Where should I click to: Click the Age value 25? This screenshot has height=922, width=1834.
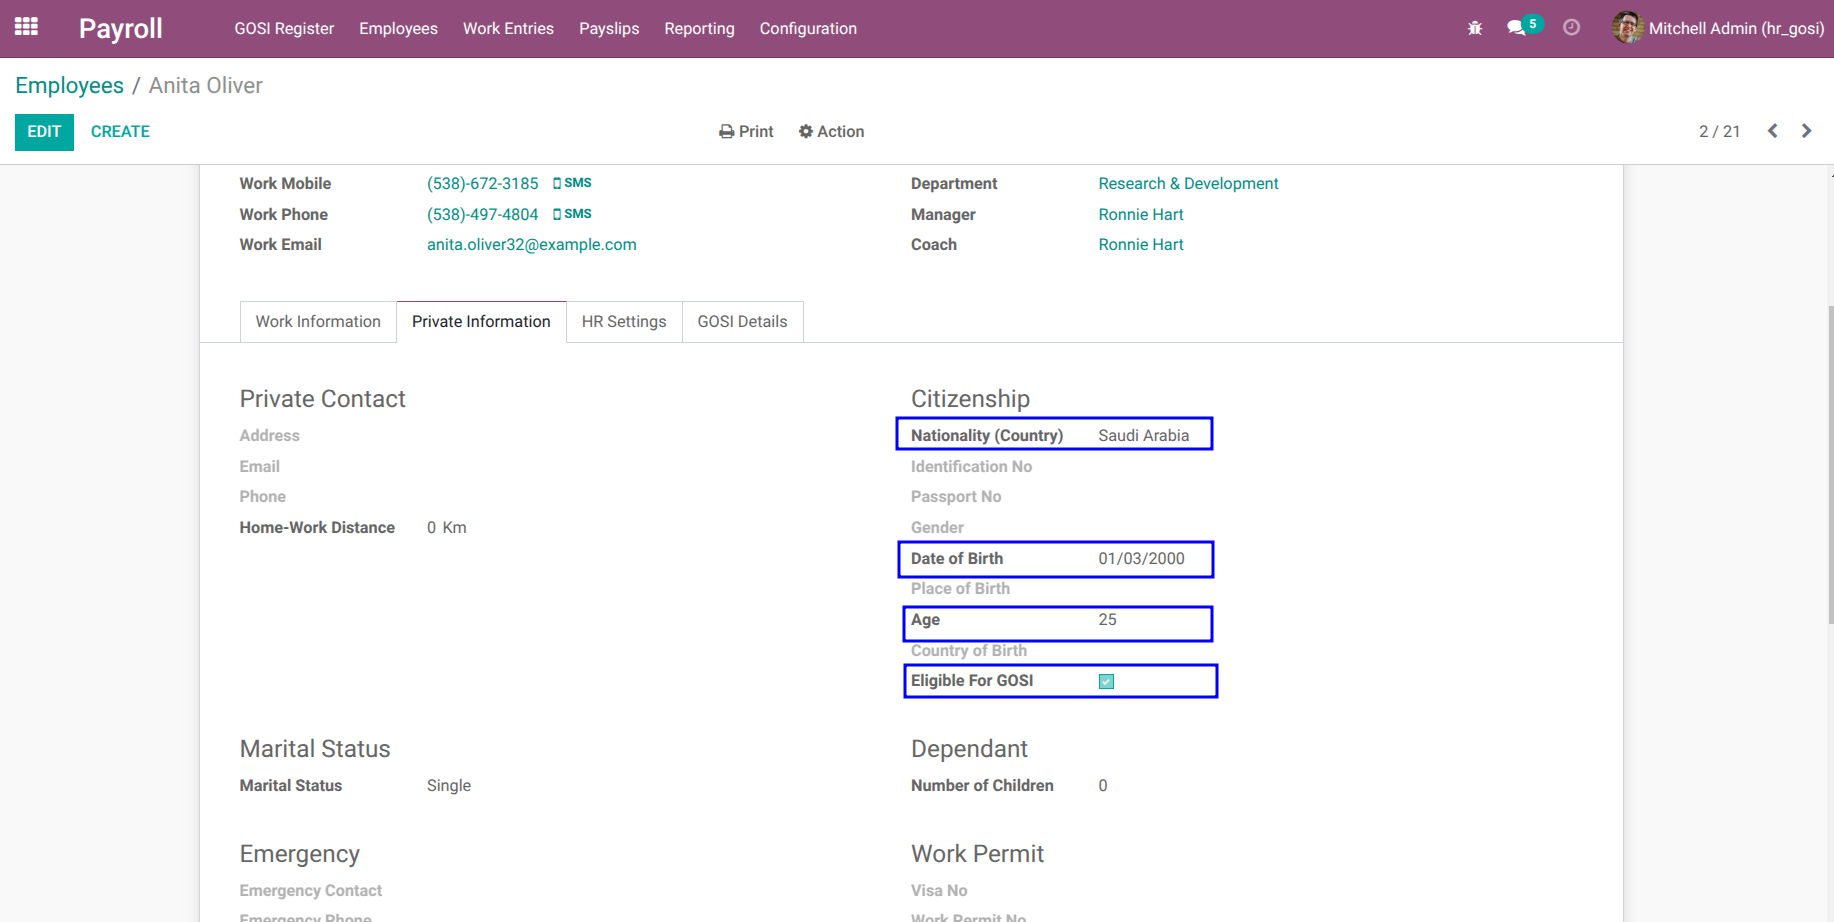click(1107, 620)
